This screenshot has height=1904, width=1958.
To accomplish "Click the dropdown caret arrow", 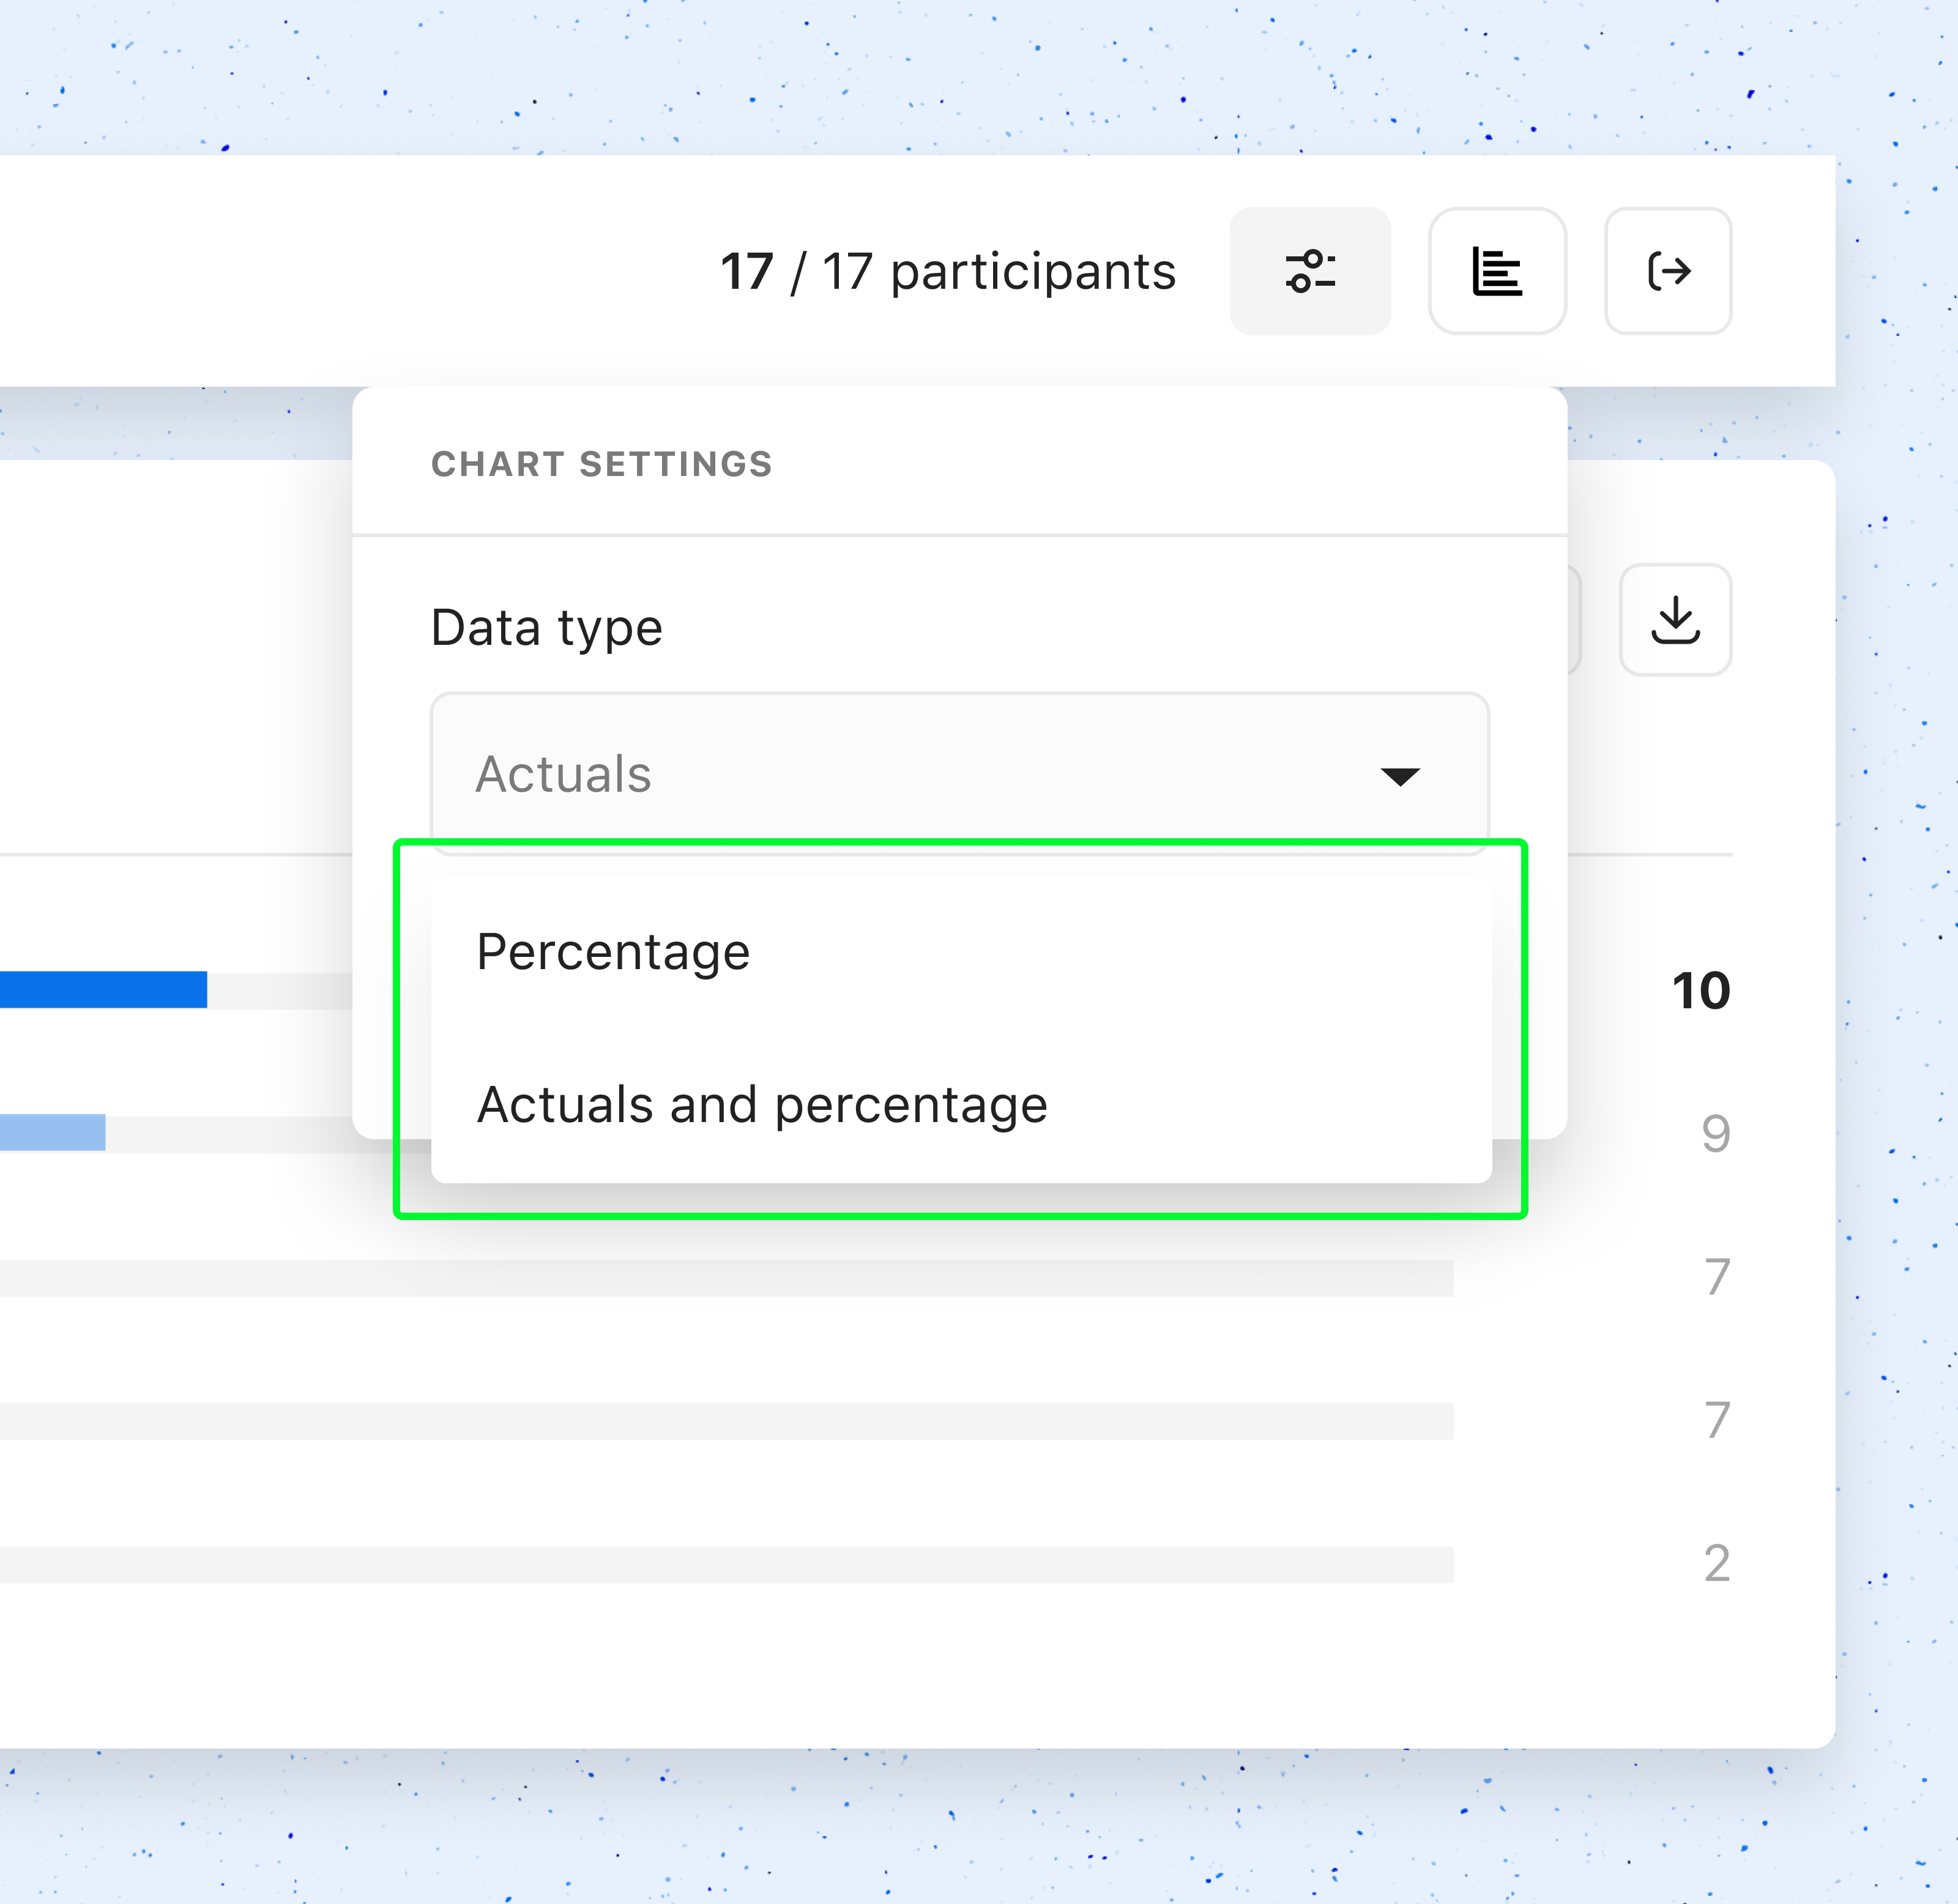I will click(1399, 776).
